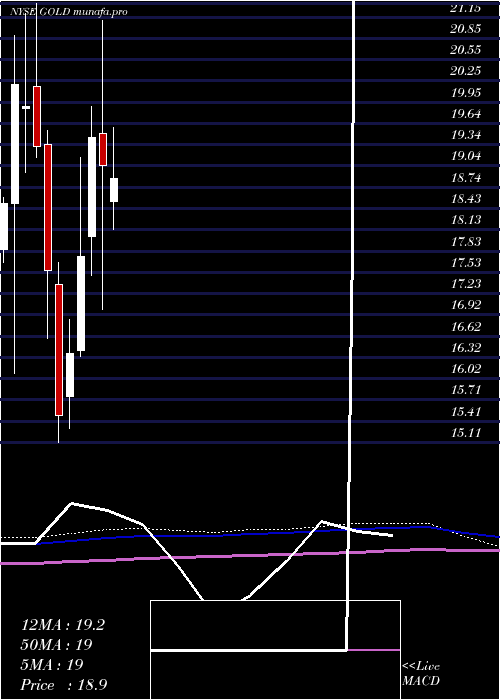The image size is (500, 700).
Task: Click the last white candlestick near 18.74
Action: pos(114,190)
